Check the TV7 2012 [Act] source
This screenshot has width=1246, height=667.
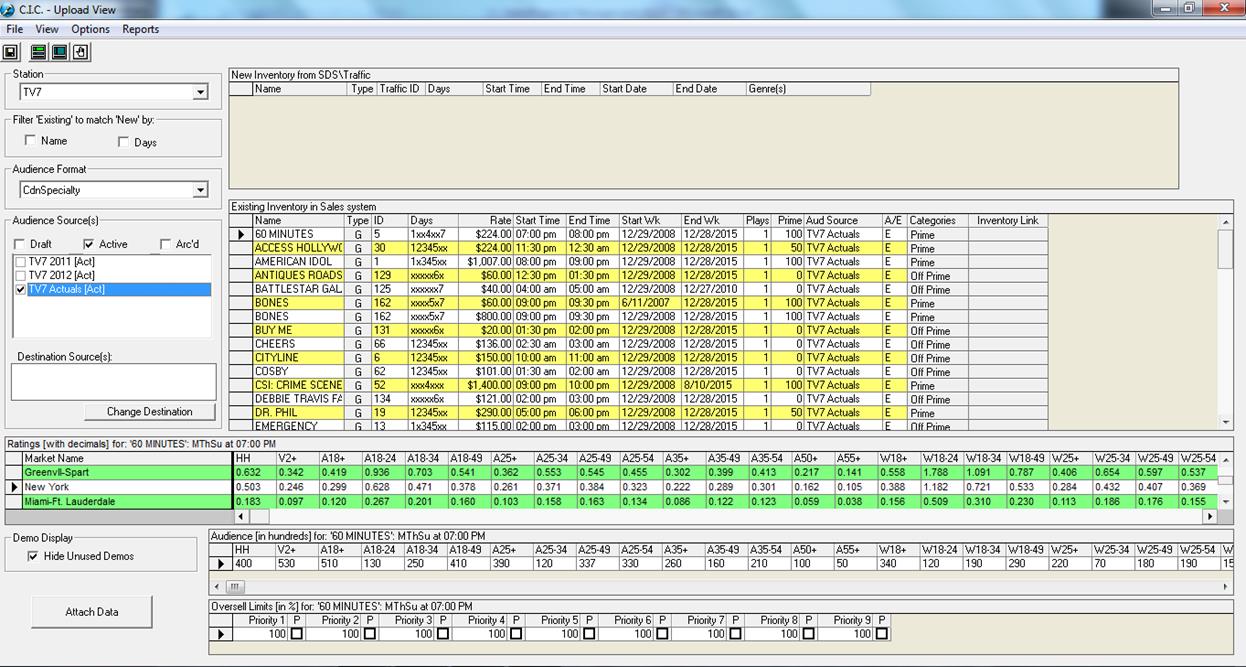pos(21,275)
